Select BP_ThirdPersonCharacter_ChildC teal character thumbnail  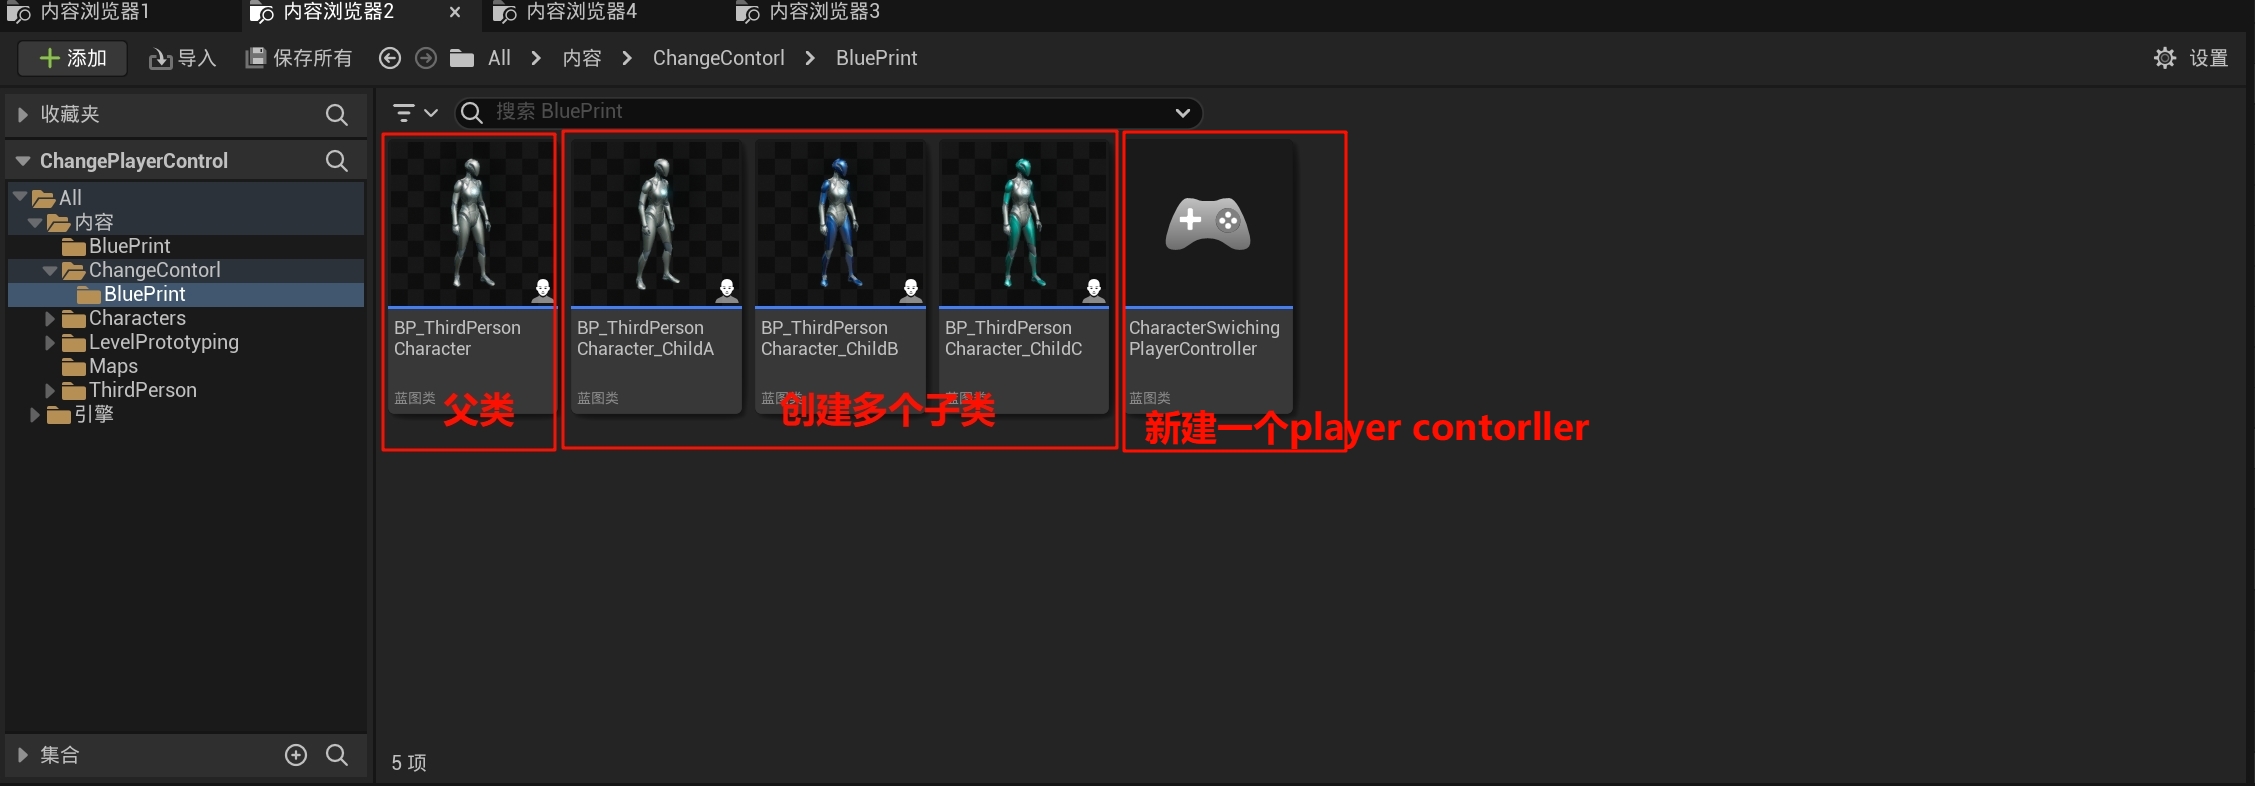[1024, 223]
